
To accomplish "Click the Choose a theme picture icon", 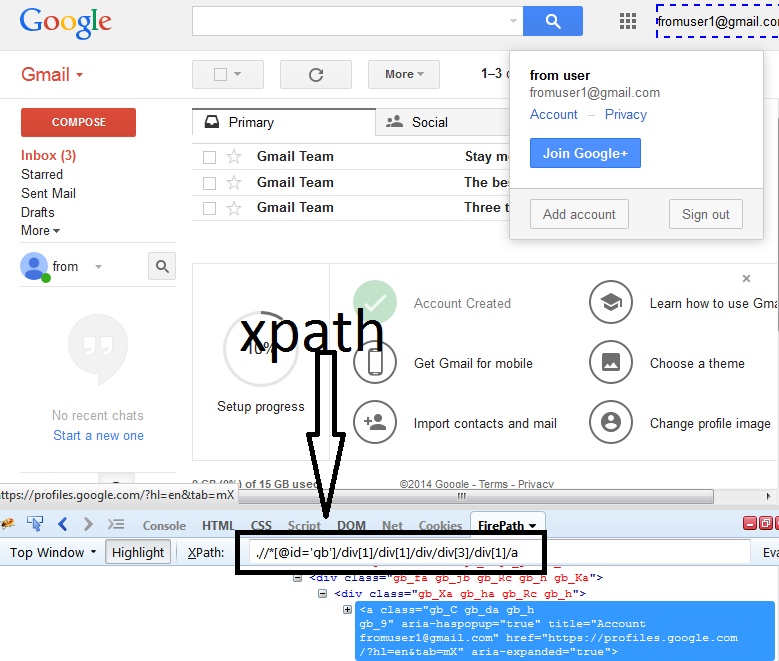I will click(x=611, y=362).
